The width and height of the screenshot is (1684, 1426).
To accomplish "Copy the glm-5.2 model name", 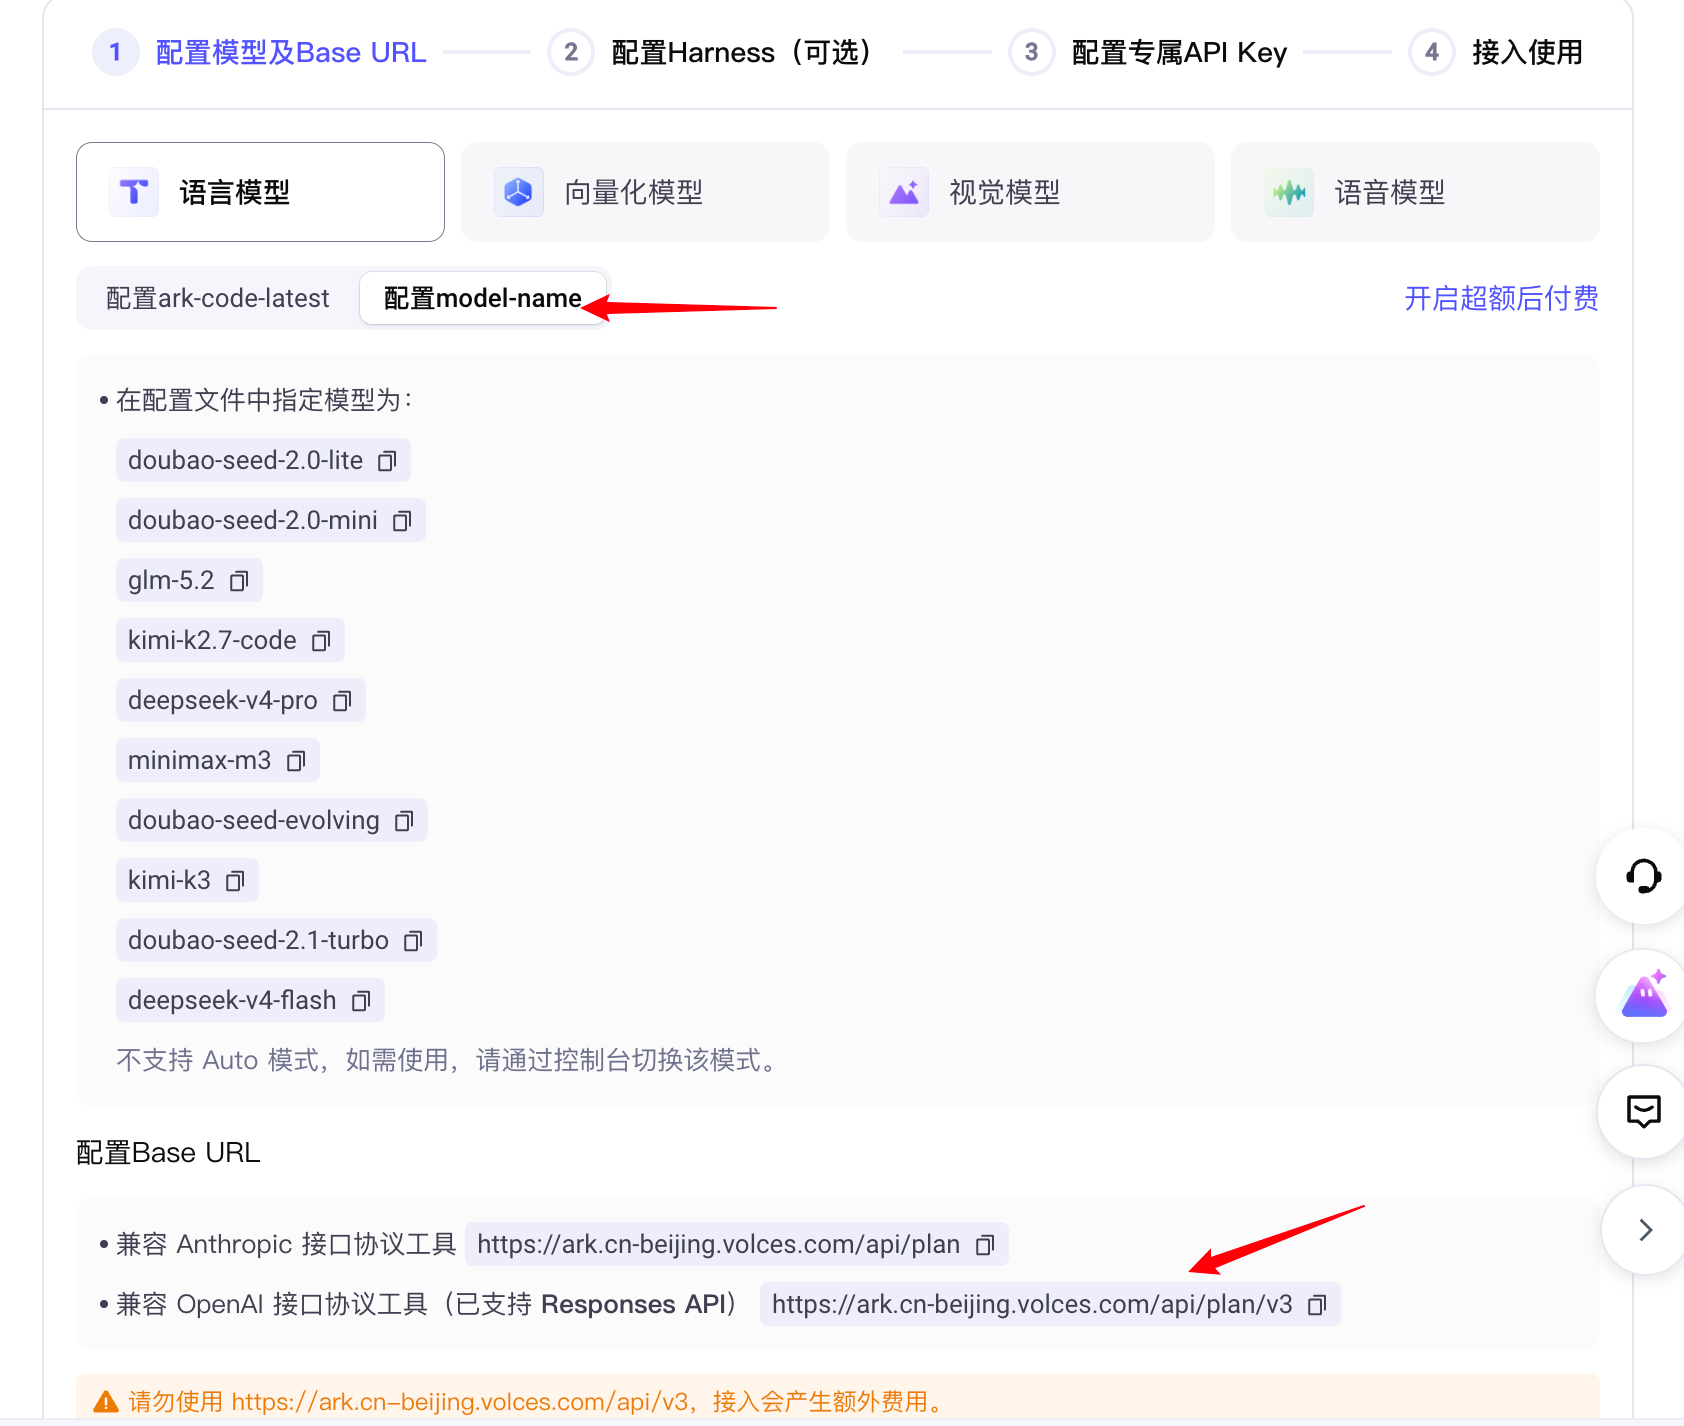I will (239, 581).
